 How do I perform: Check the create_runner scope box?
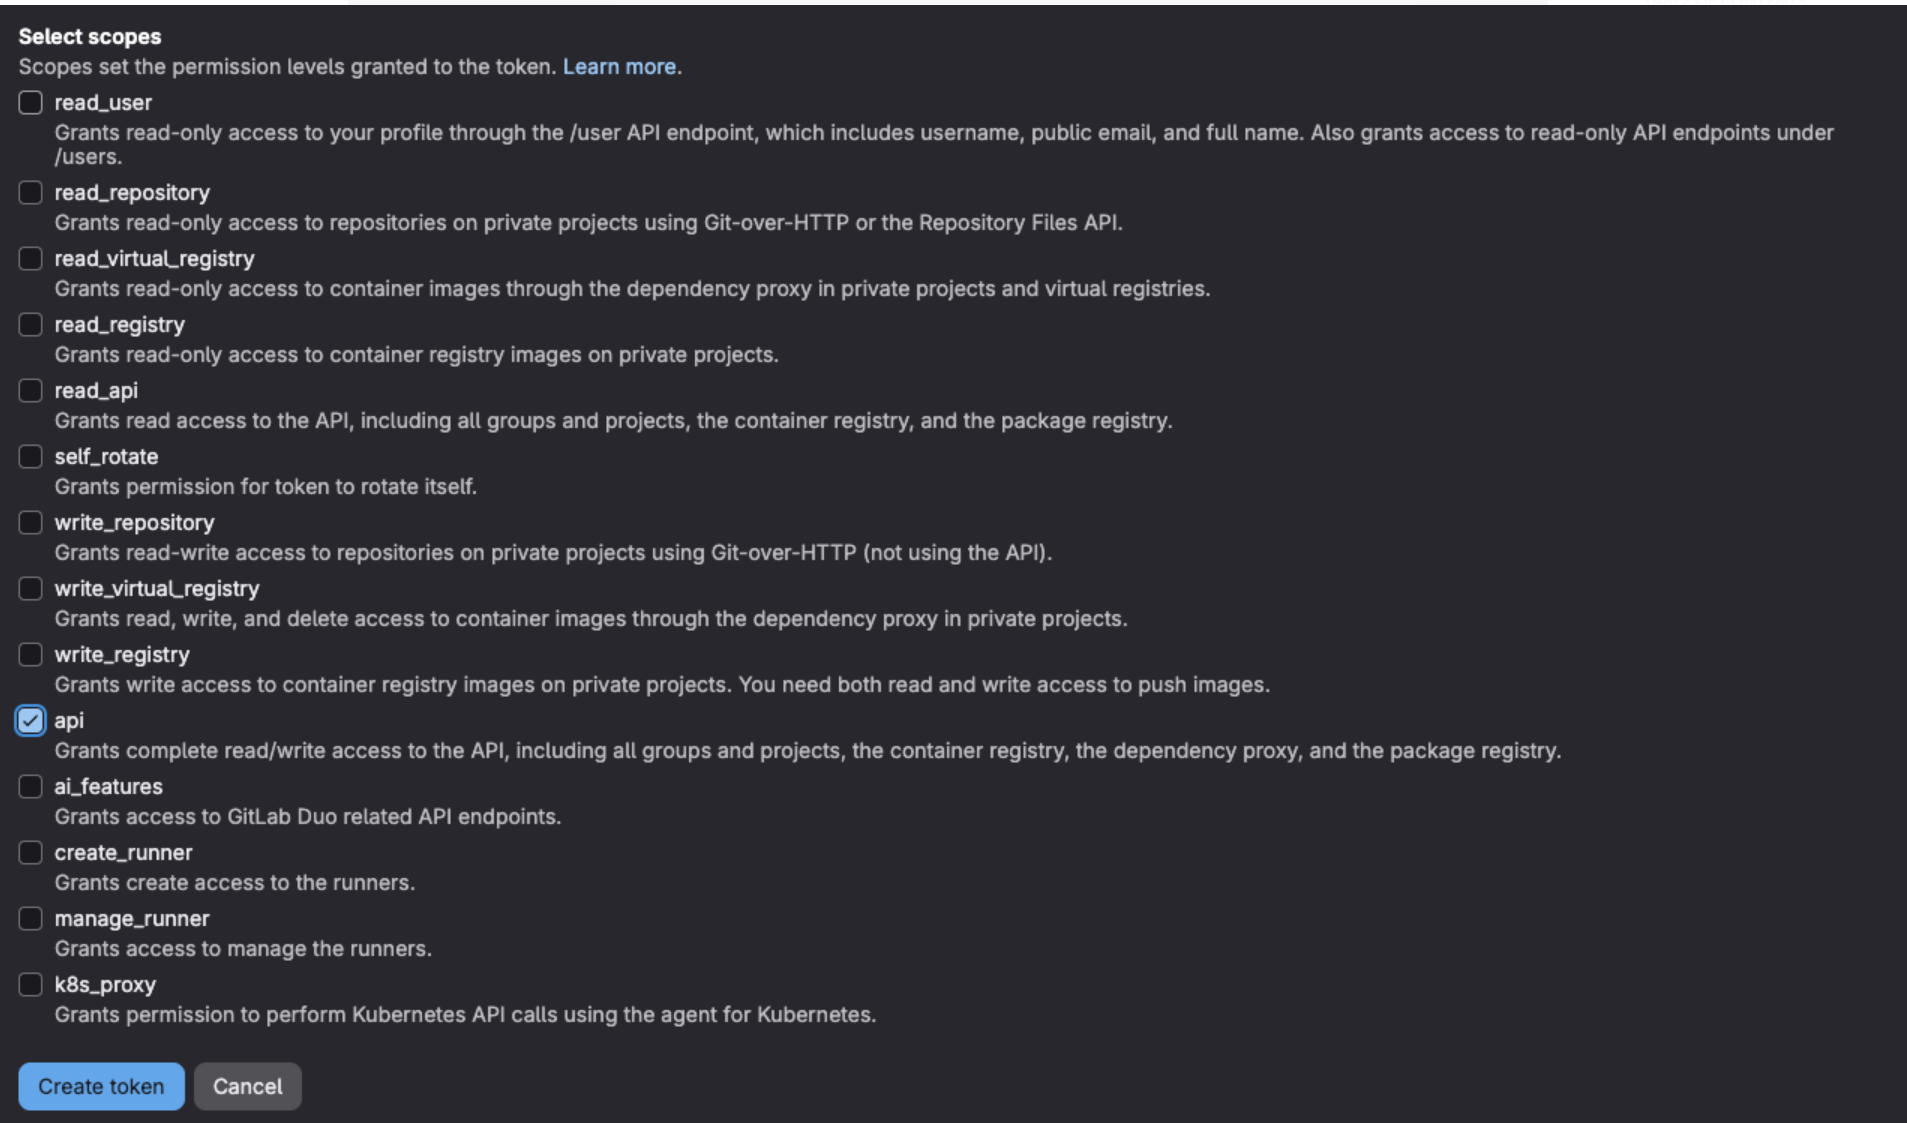click(31, 853)
